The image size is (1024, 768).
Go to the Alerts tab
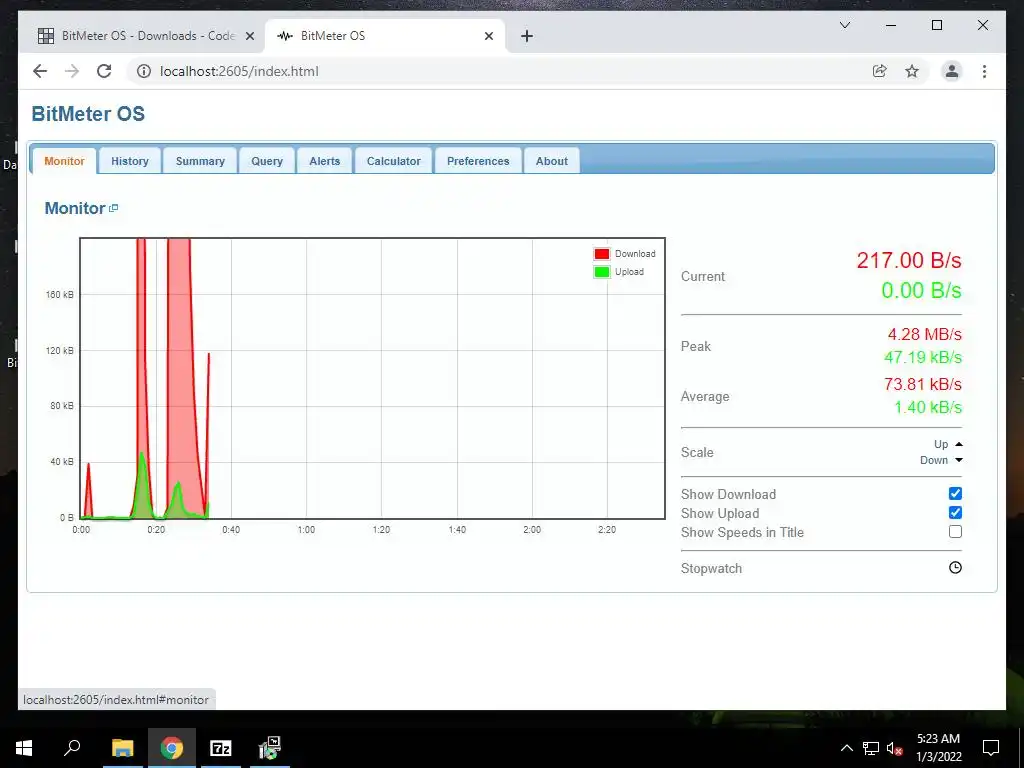(x=325, y=161)
